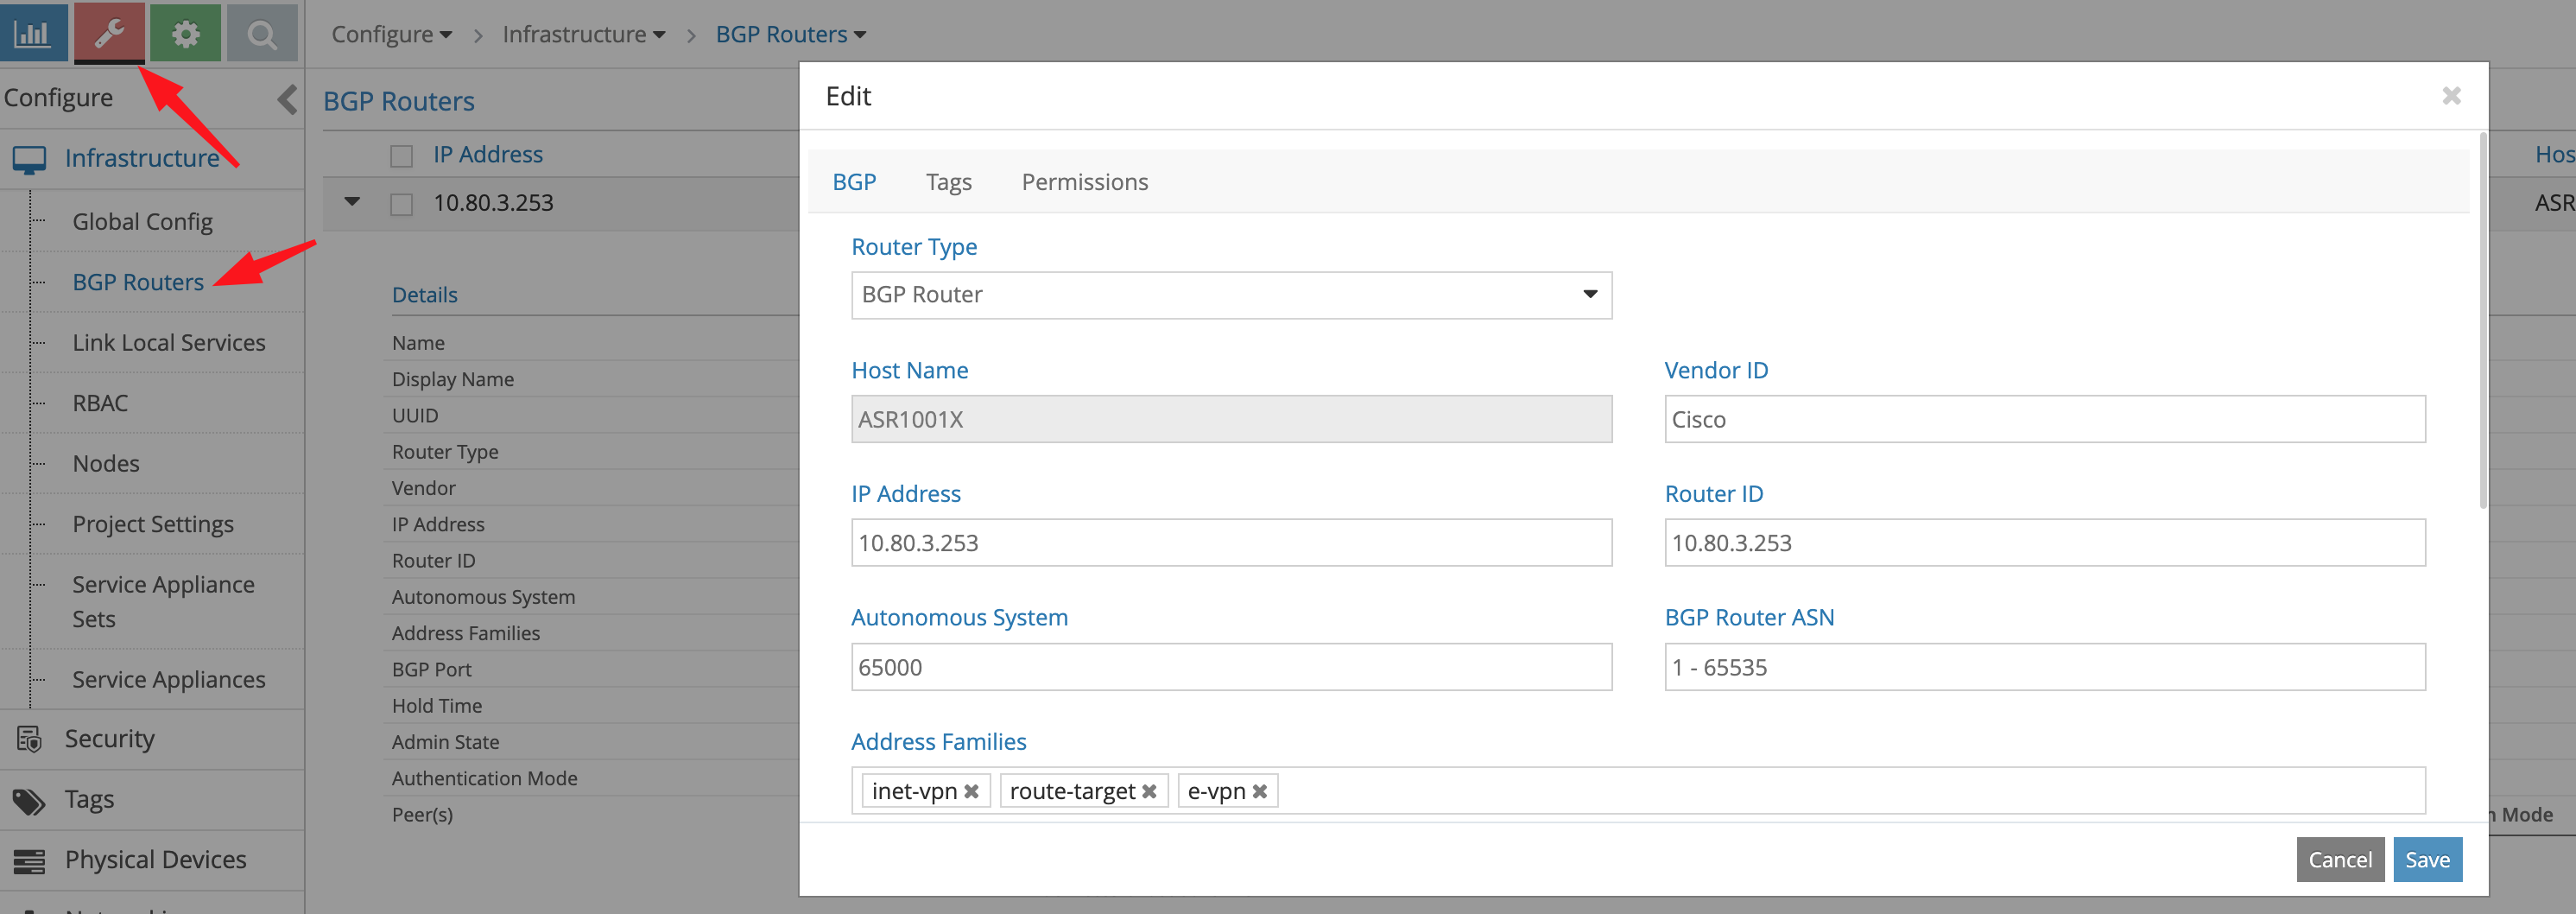Screen dimensions: 2576x914
Task: Click the Configure wrench icon
Action: tap(109, 33)
